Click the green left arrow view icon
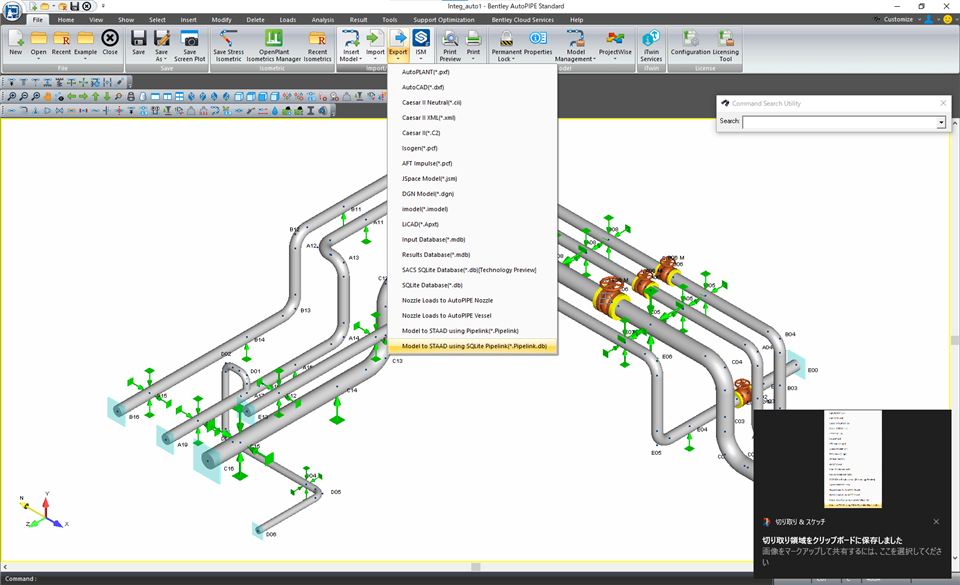 click(x=72, y=97)
